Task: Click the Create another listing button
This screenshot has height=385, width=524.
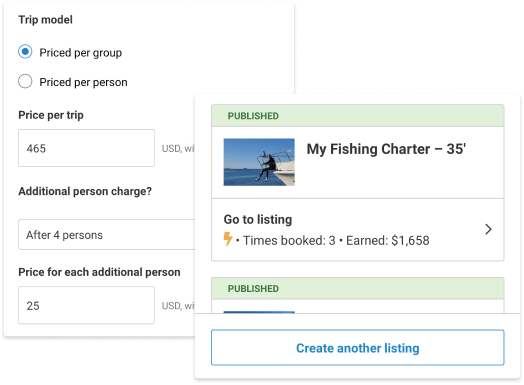Action: click(x=358, y=348)
